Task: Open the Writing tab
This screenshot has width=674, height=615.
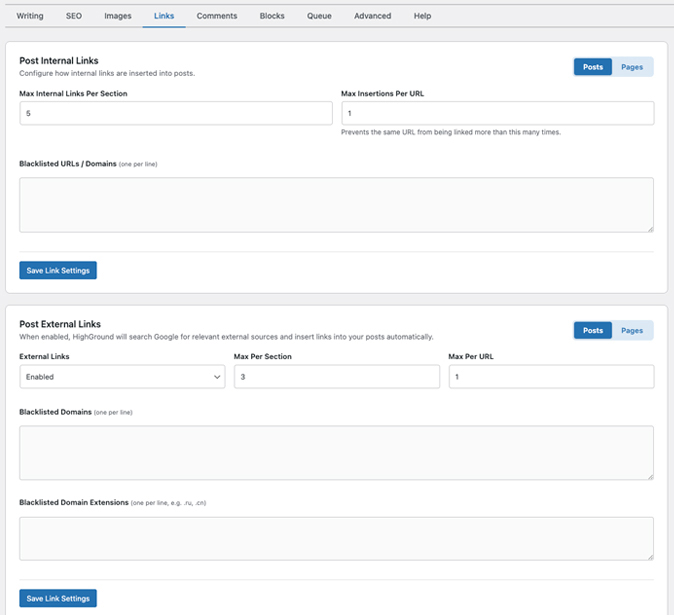Action: pyautogui.click(x=30, y=16)
